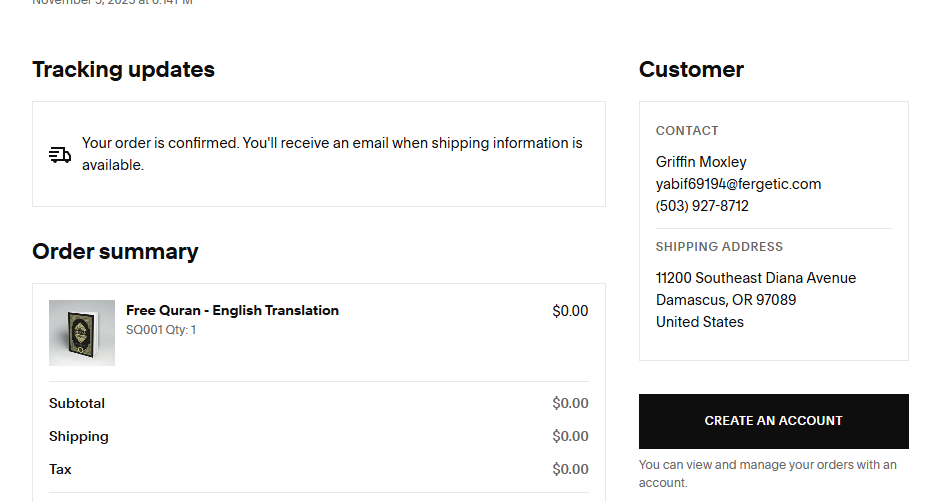Click the Subtotal label
The width and height of the screenshot is (932, 502).
coord(77,404)
